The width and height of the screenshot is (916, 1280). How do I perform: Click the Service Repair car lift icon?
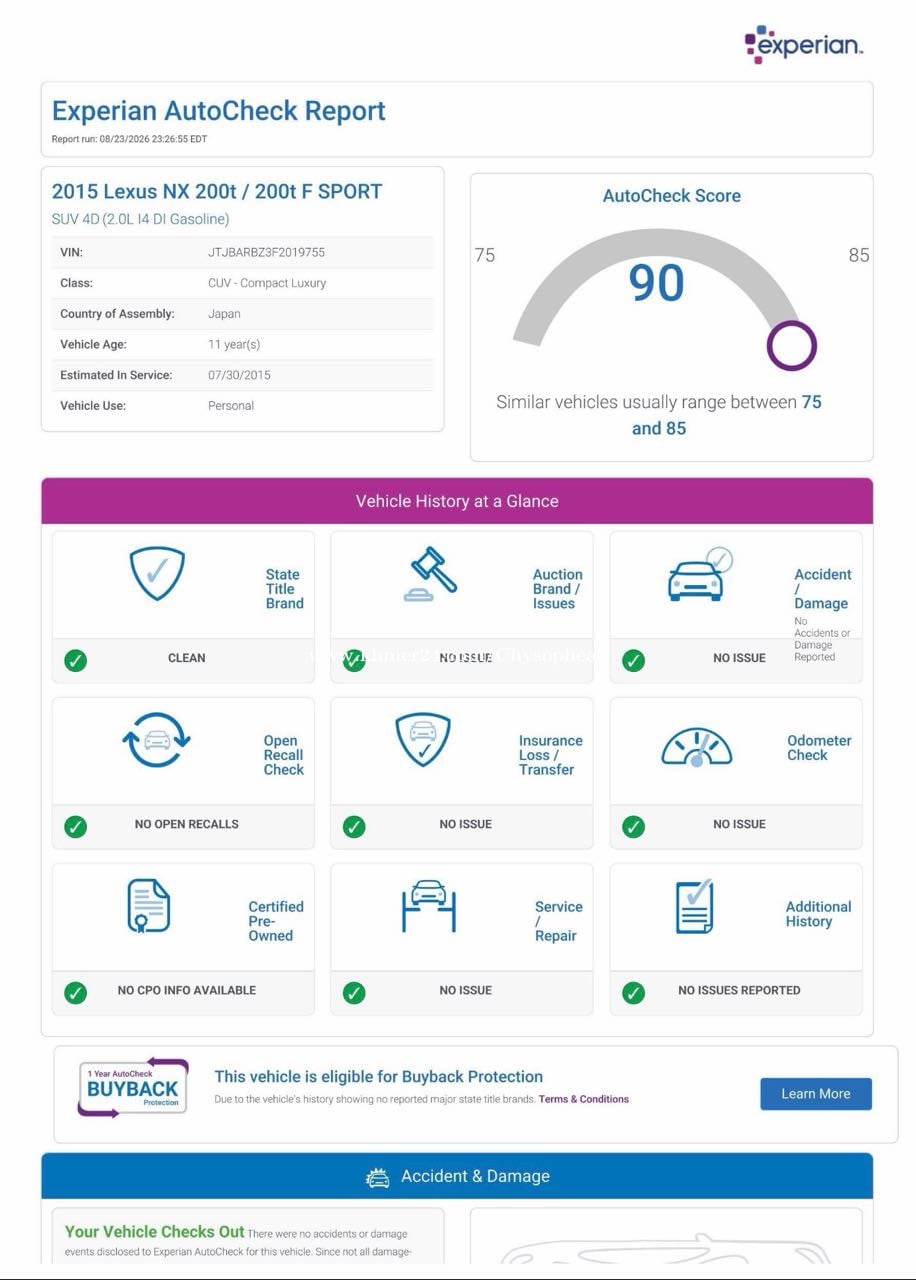(429, 906)
